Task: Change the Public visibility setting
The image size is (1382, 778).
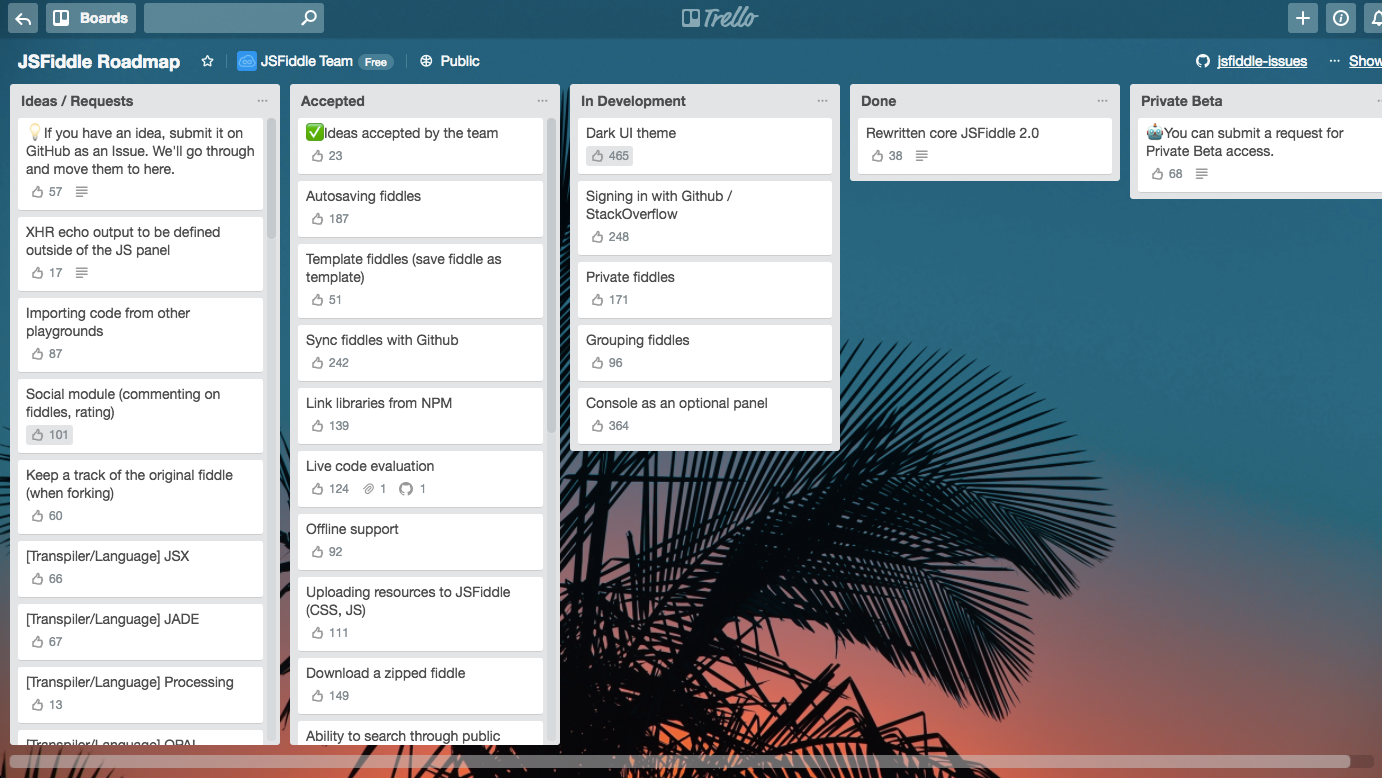Action: (x=450, y=61)
